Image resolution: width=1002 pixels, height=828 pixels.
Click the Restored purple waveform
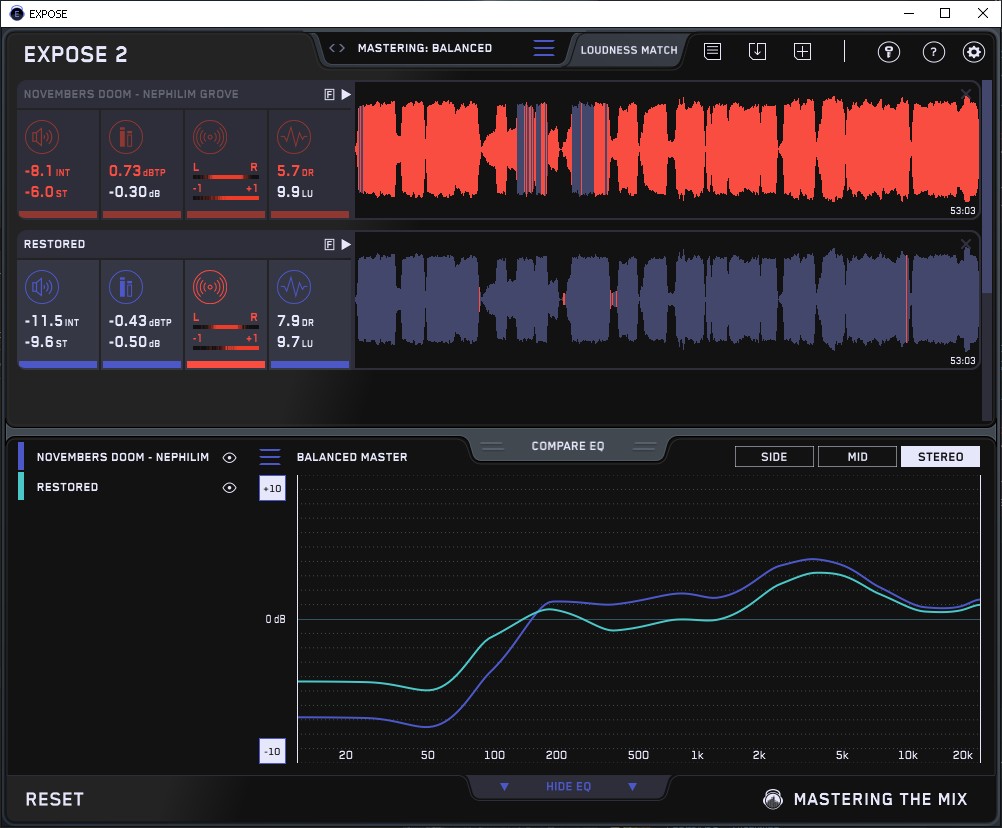(667, 300)
